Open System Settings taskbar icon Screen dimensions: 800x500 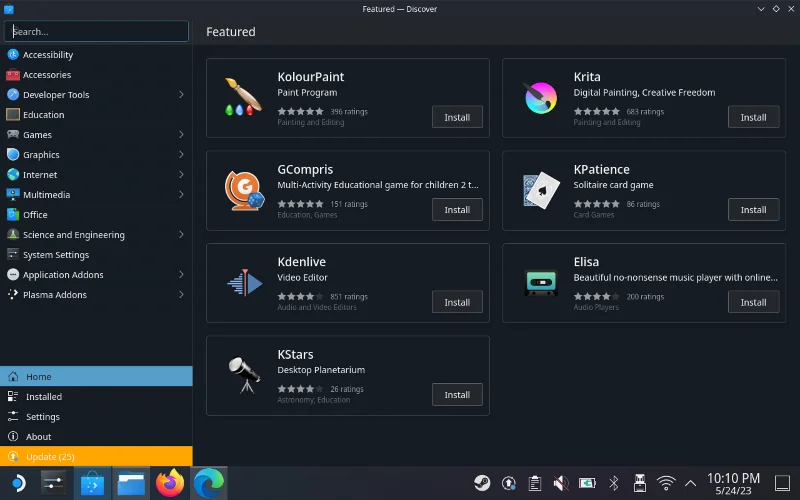(x=53, y=483)
